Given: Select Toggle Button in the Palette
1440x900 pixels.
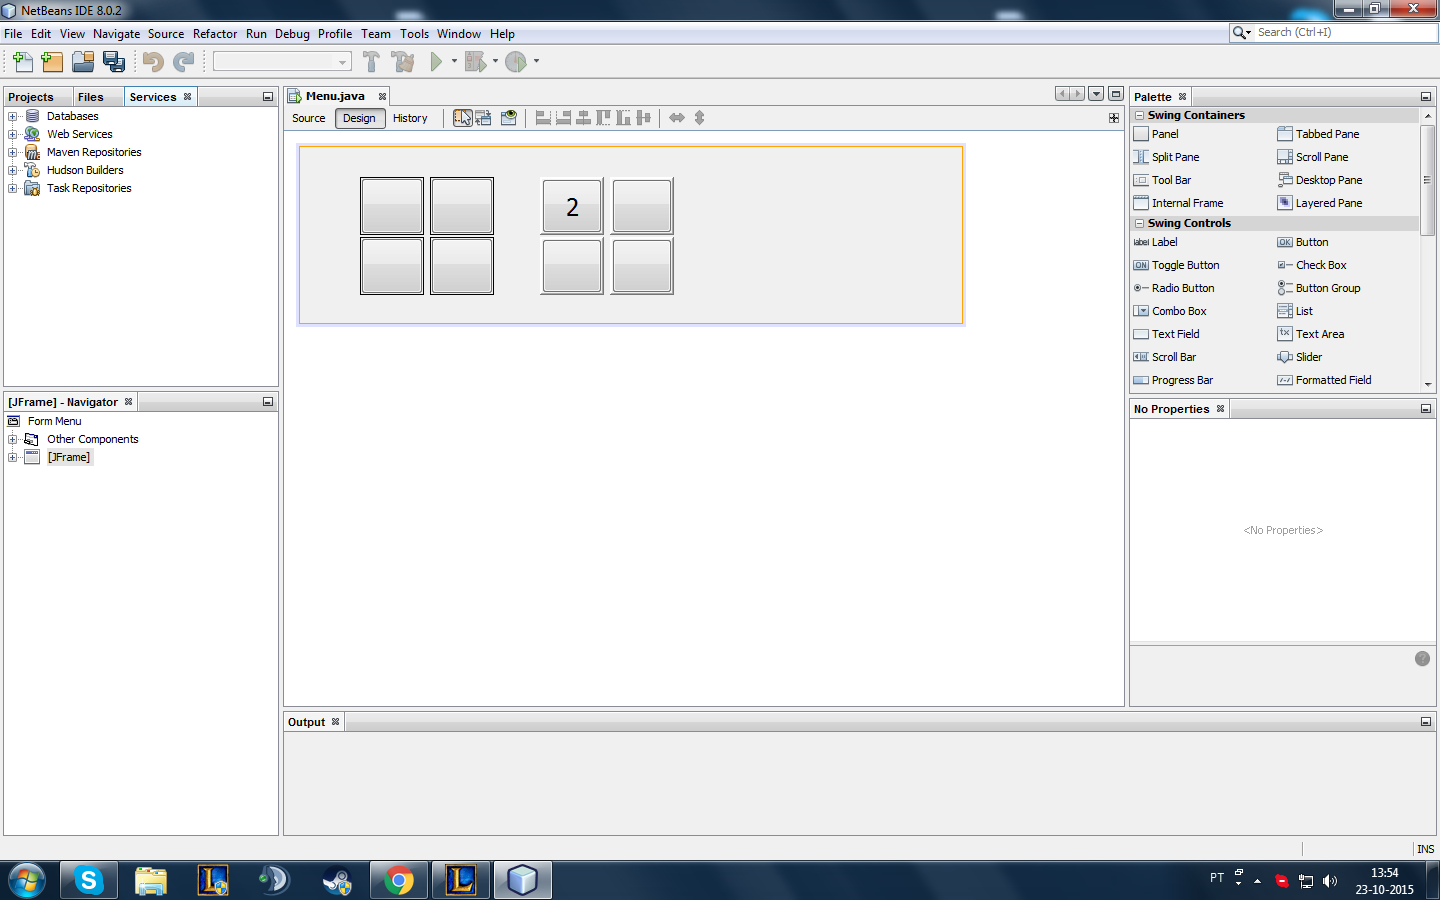Looking at the screenshot, I should (1185, 265).
